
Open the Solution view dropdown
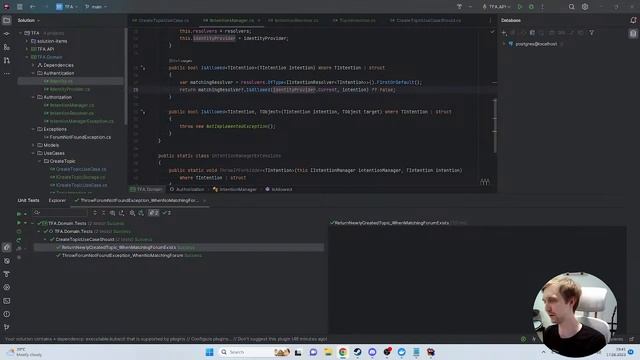point(29,20)
